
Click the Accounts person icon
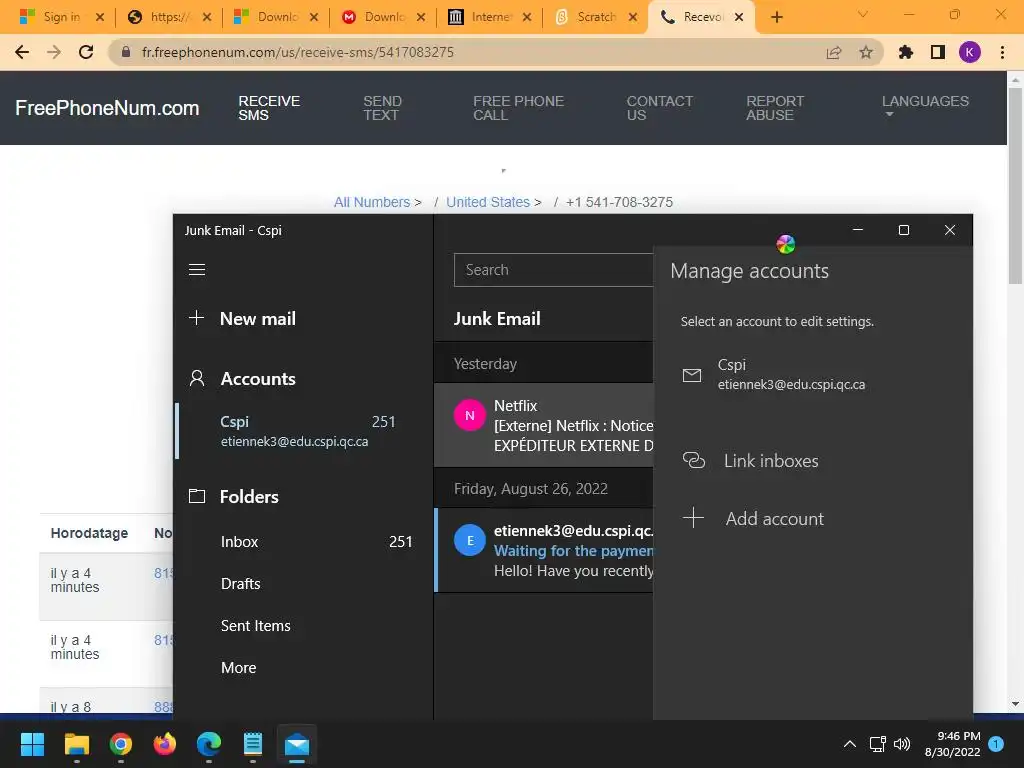pyautogui.click(x=197, y=378)
